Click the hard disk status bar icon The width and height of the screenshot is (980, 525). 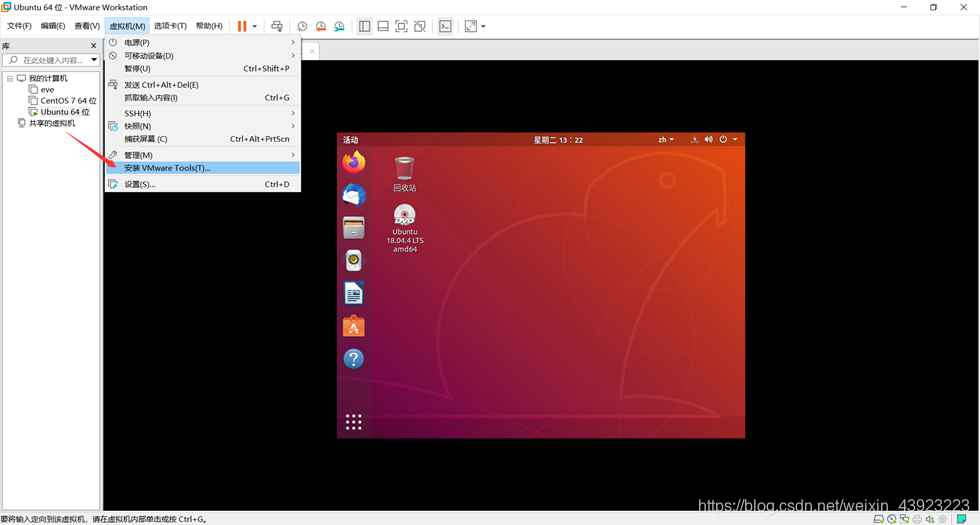878,519
